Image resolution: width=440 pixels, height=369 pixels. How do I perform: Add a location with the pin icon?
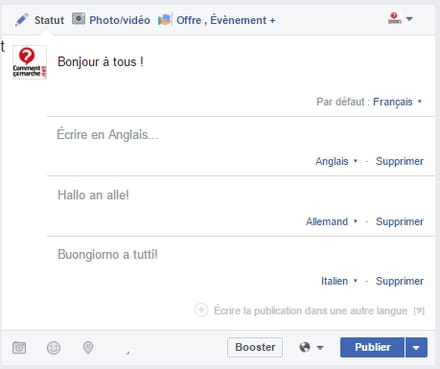coord(88,348)
